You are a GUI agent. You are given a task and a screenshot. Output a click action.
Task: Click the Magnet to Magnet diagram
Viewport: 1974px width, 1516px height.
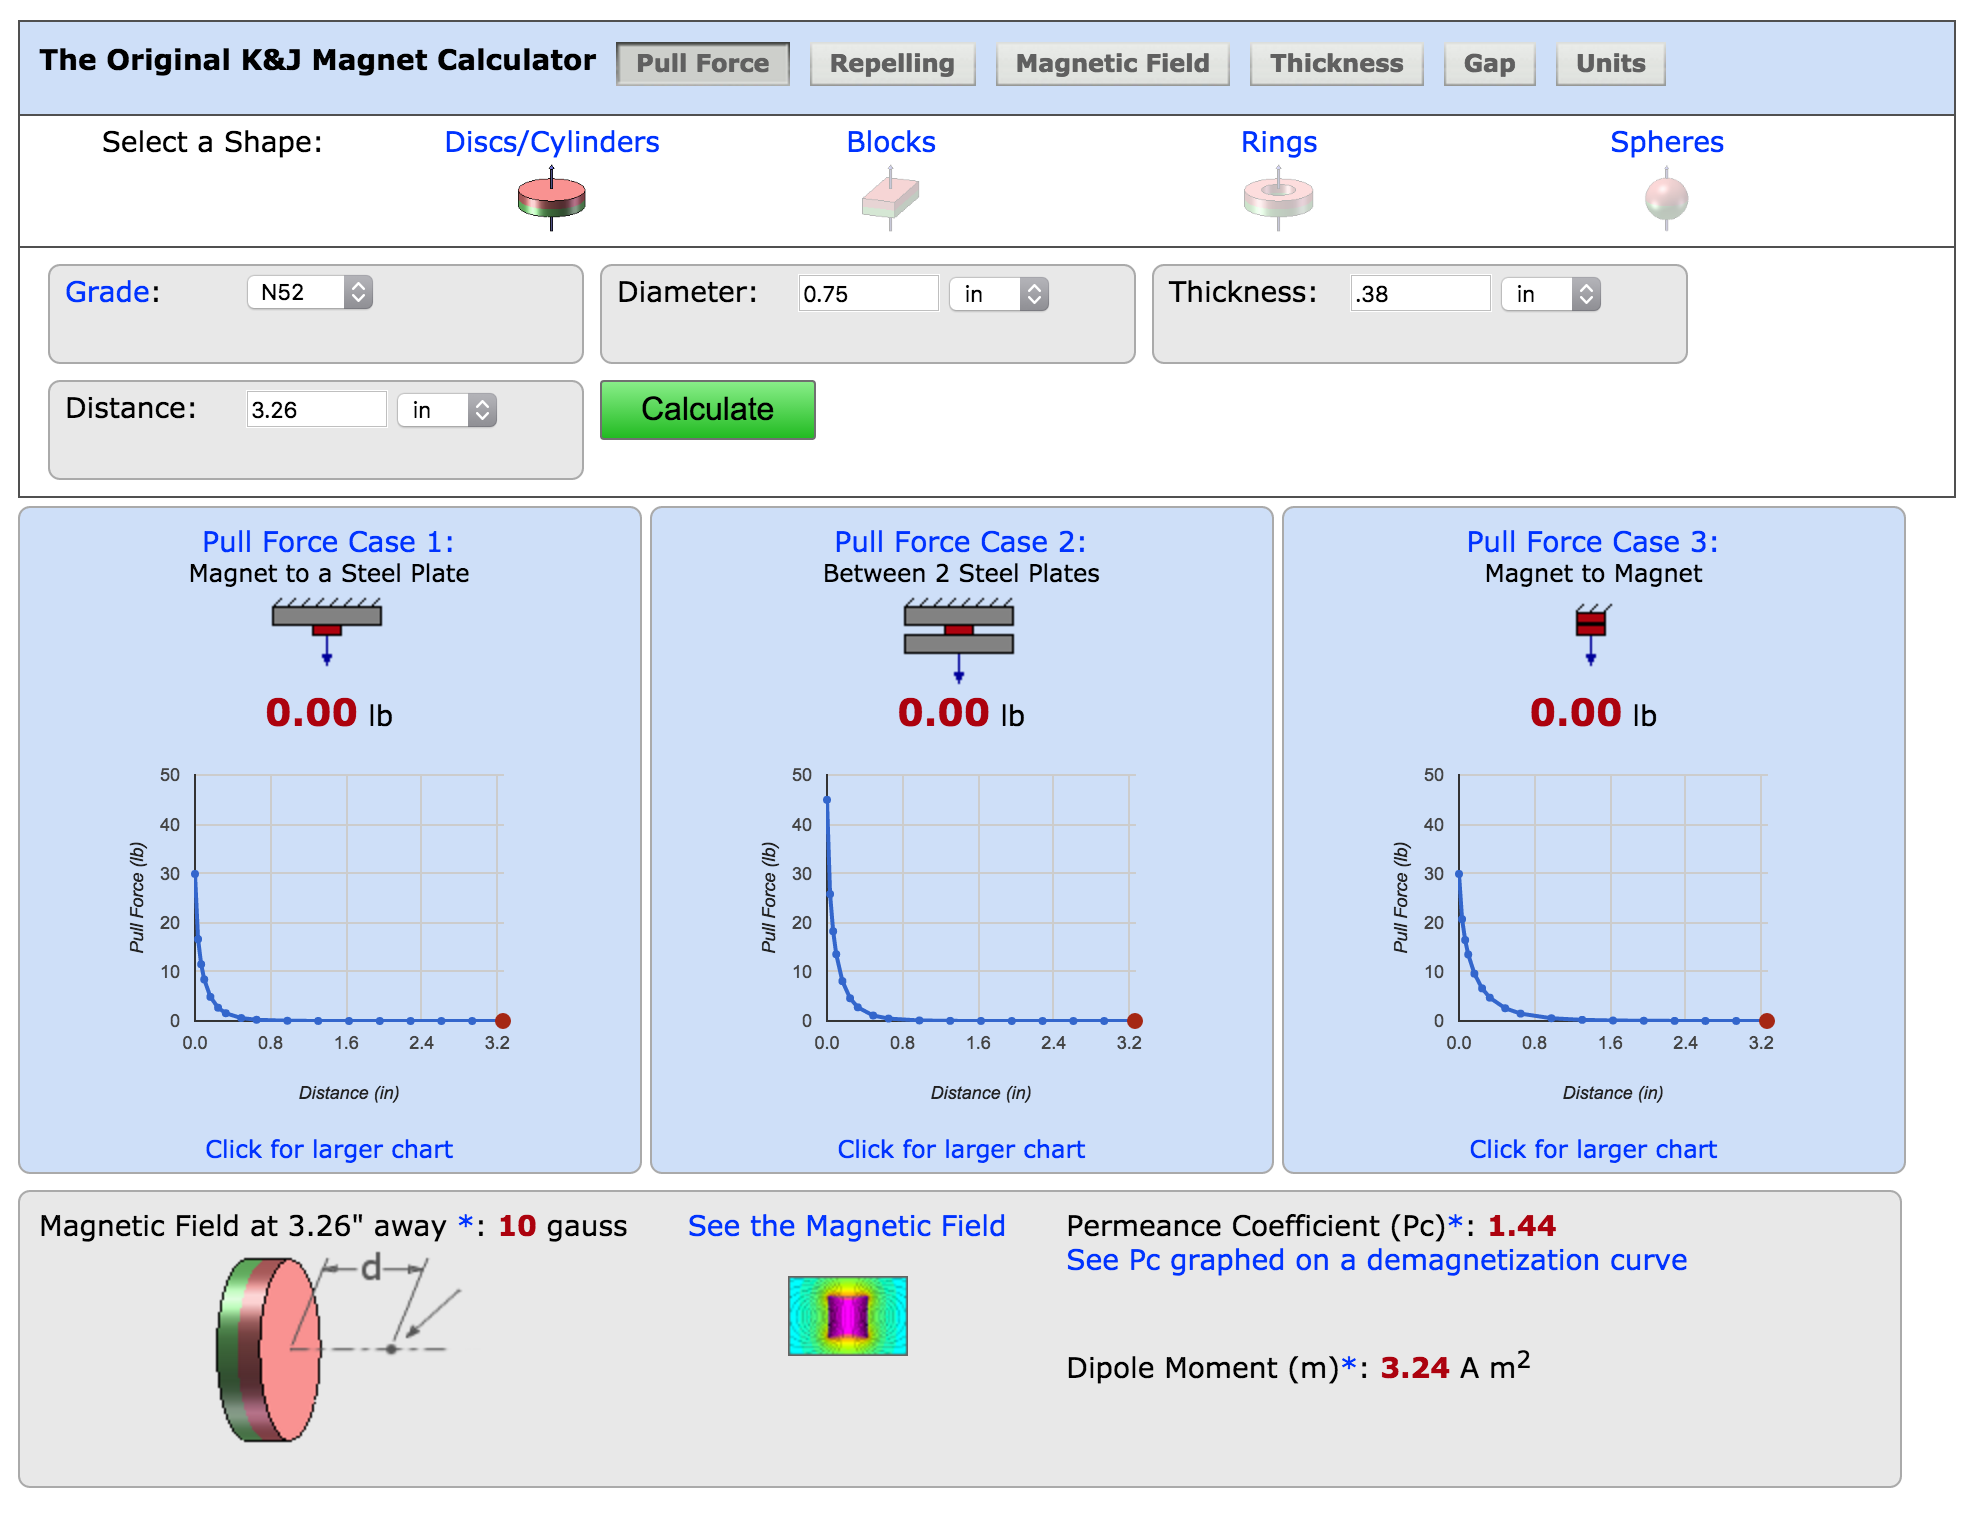(1591, 633)
